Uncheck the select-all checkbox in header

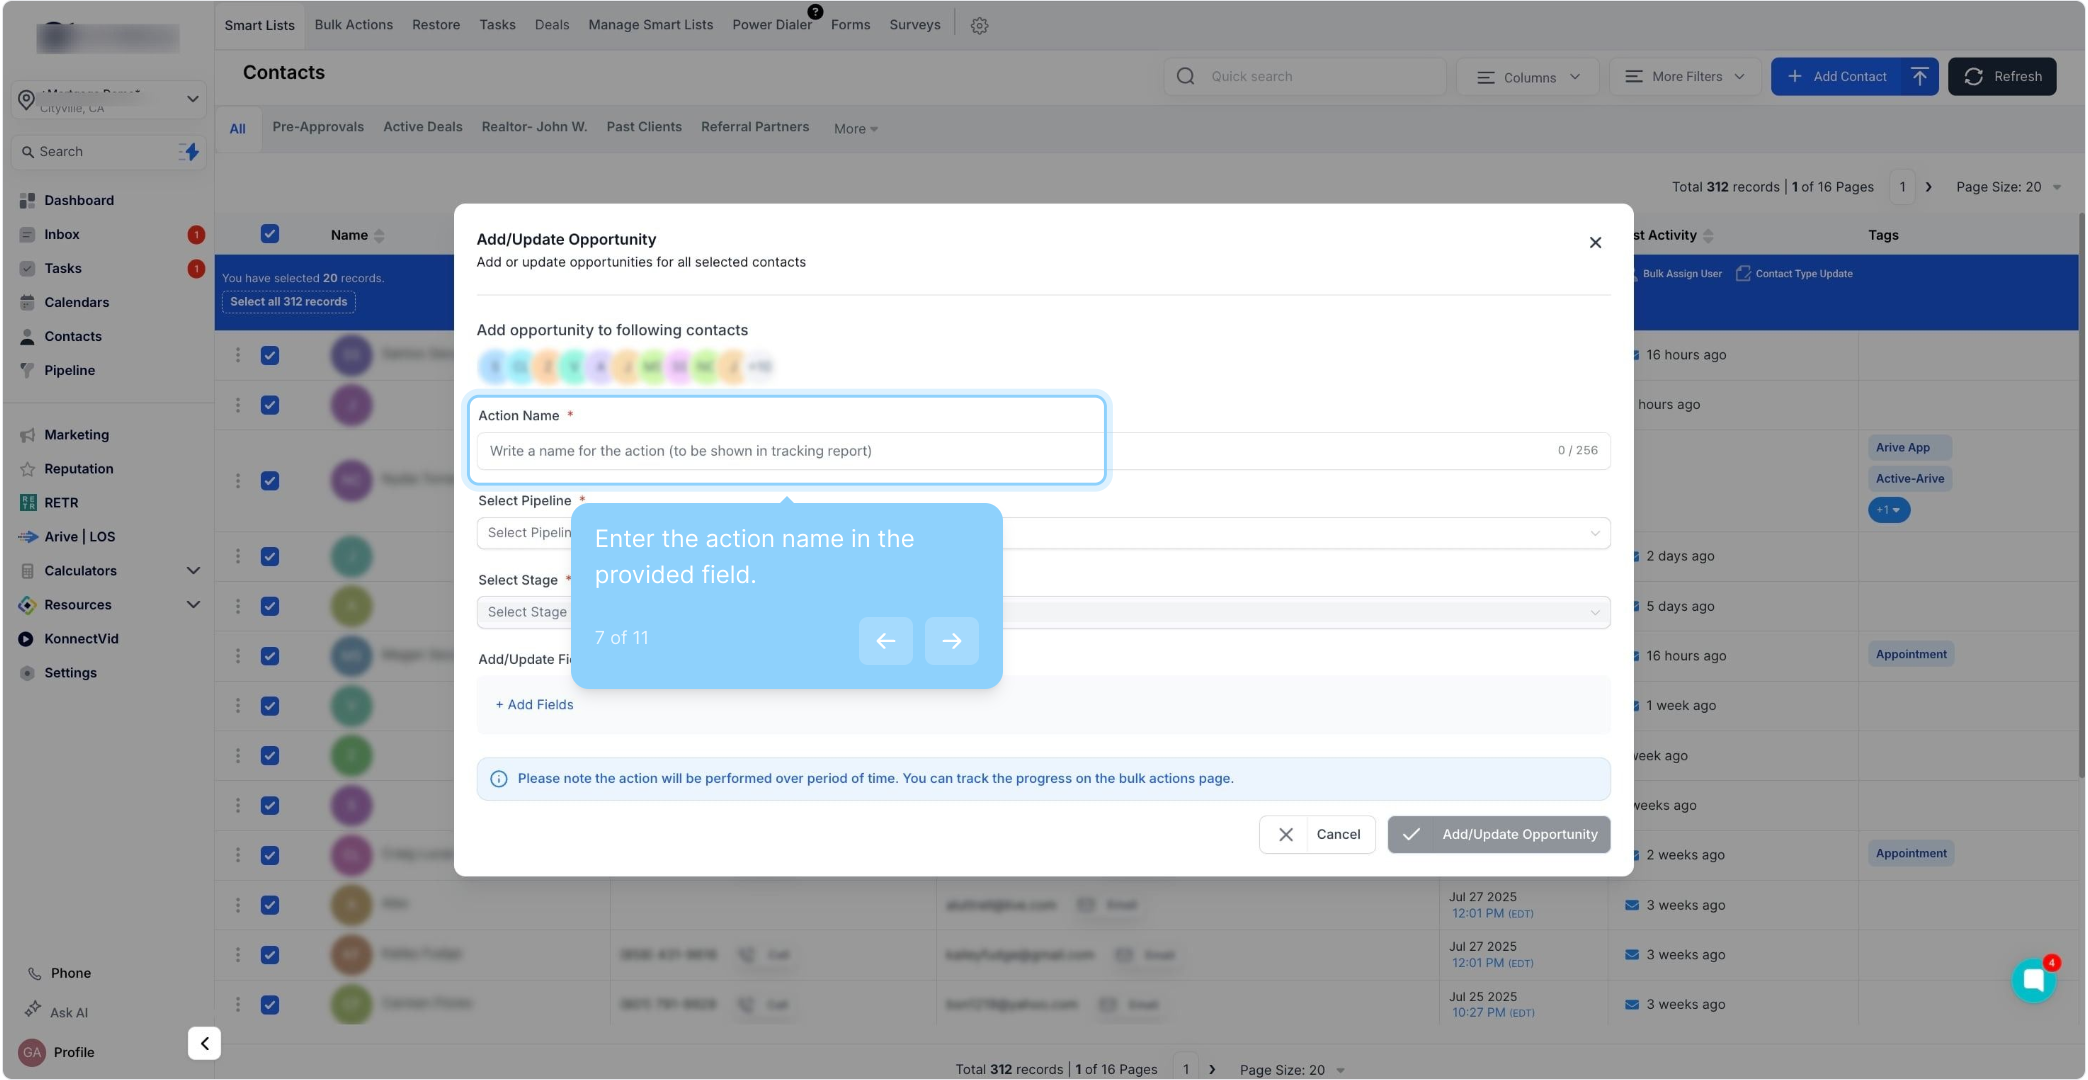pyautogui.click(x=270, y=234)
